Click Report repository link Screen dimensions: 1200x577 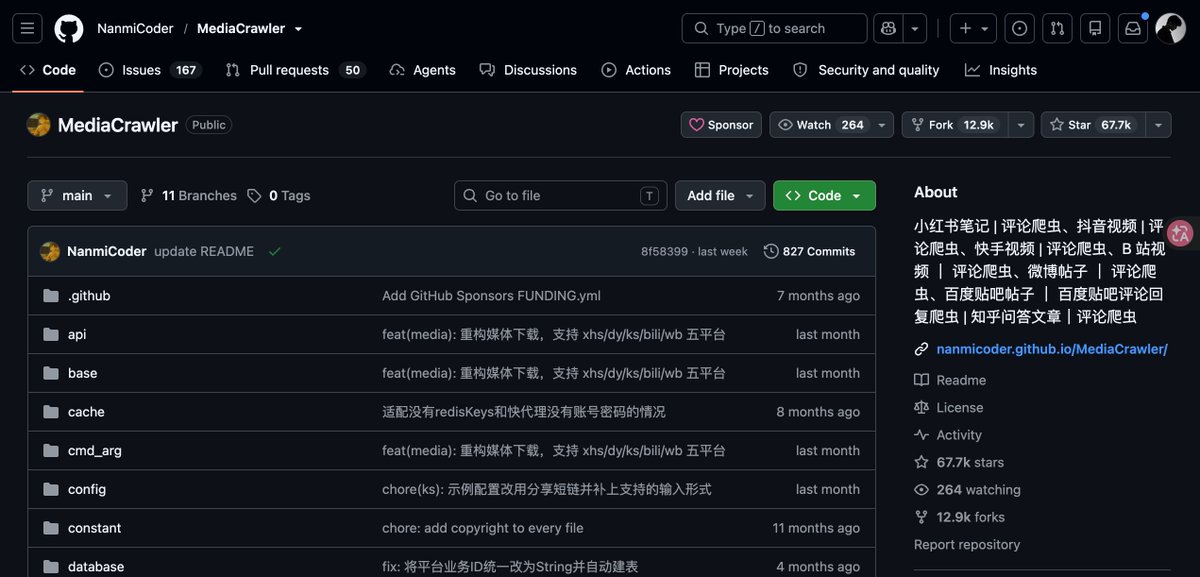tap(967, 545)
